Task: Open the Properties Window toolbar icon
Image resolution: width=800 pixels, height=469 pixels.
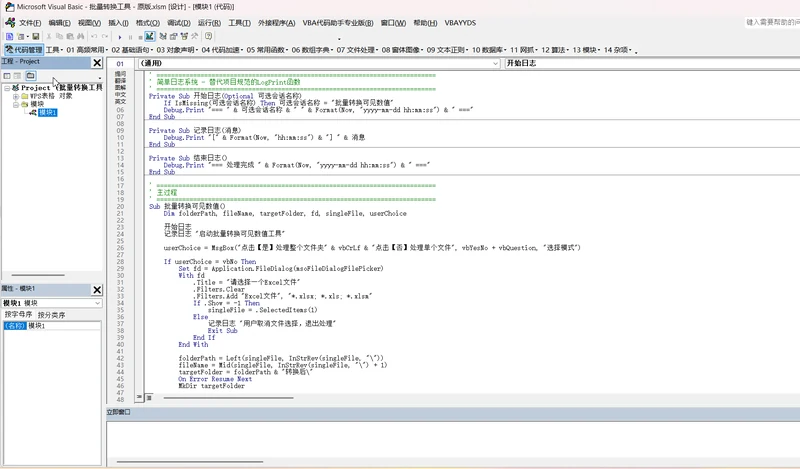Action: 173,36
